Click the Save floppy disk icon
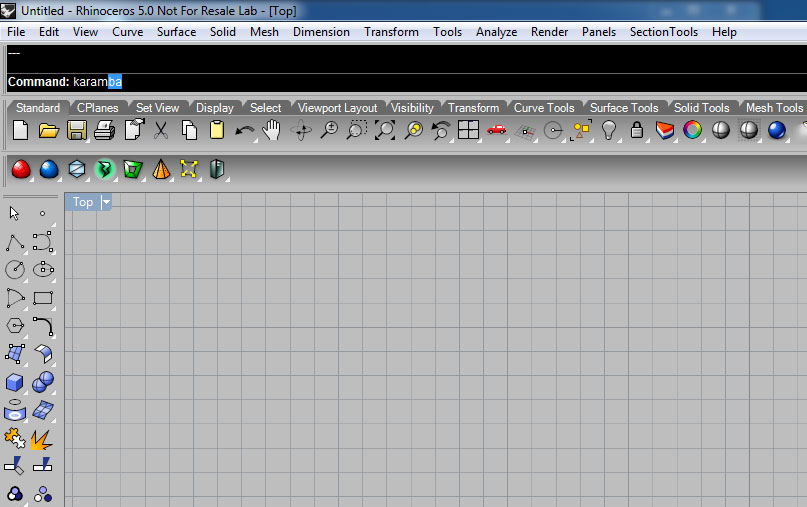 pyautogui.click(x=76, y=130)
